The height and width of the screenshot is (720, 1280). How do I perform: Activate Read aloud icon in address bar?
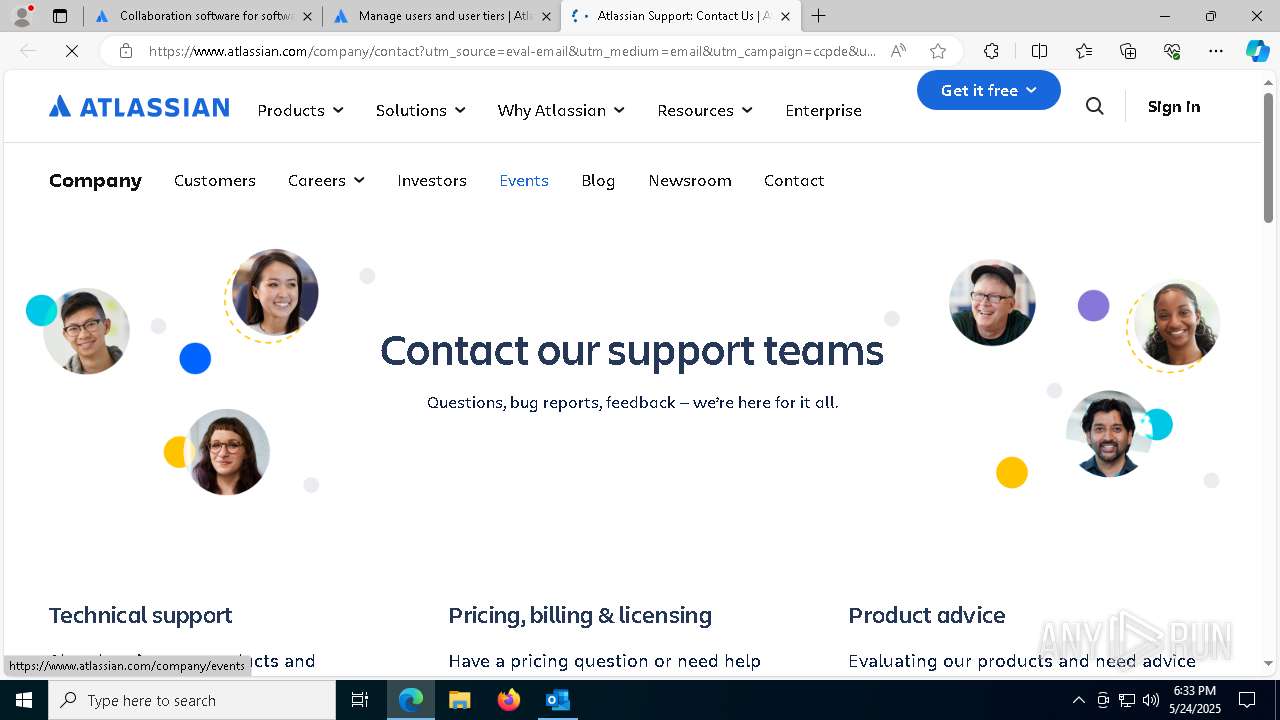click(898, 51)
